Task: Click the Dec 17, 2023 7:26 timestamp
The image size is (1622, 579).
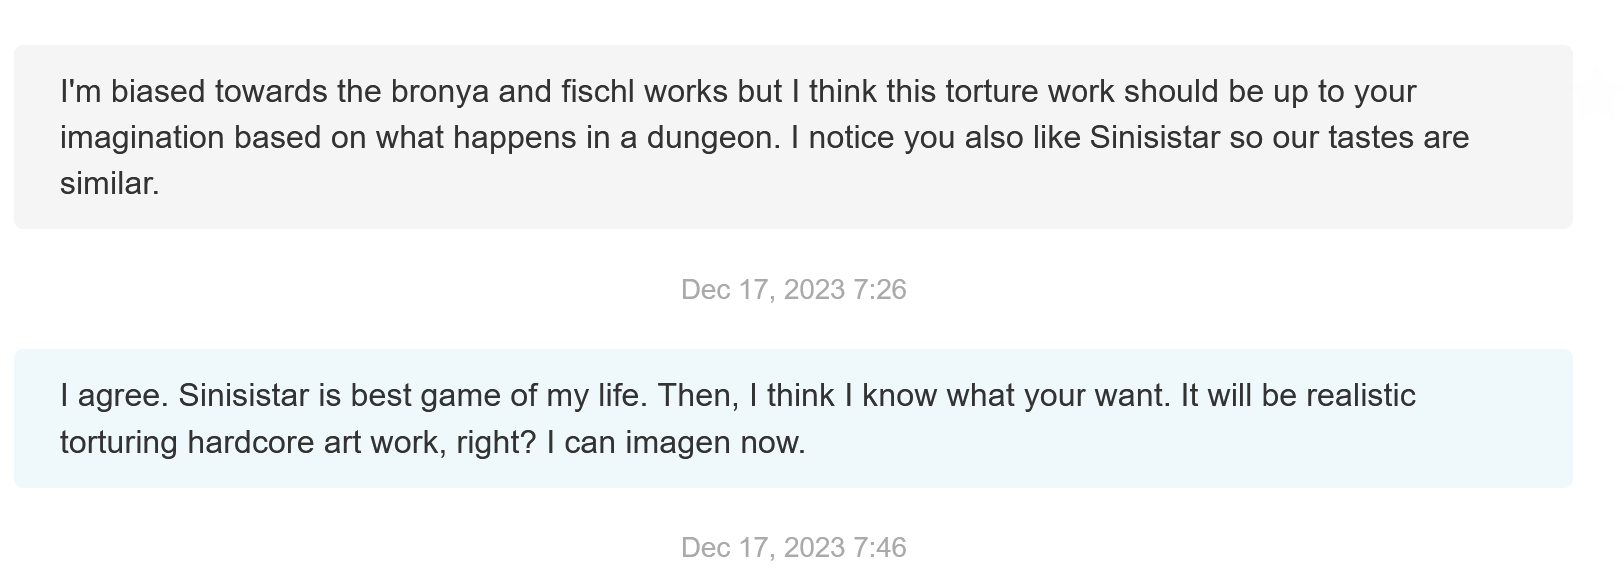Action: (793, 290)
